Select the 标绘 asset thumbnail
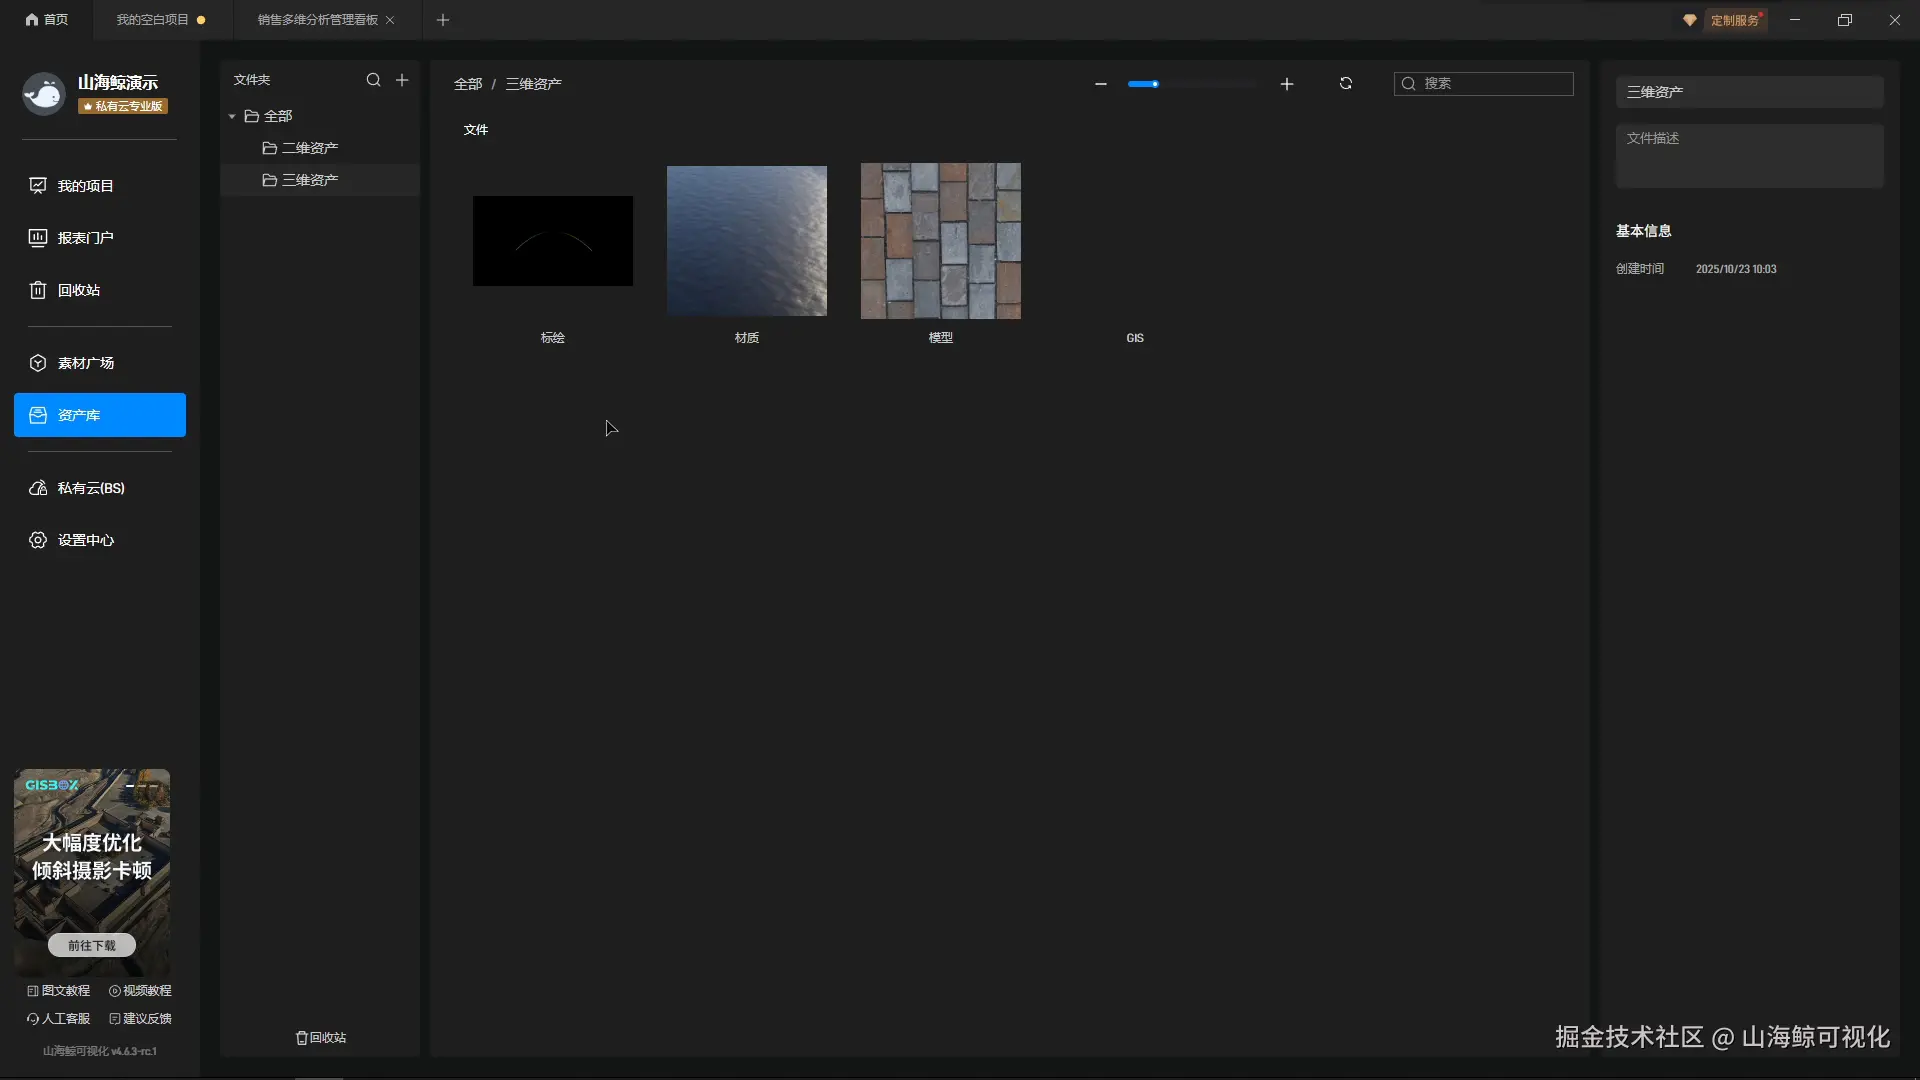1920x1080 pixels. click(x=553, y=241)
